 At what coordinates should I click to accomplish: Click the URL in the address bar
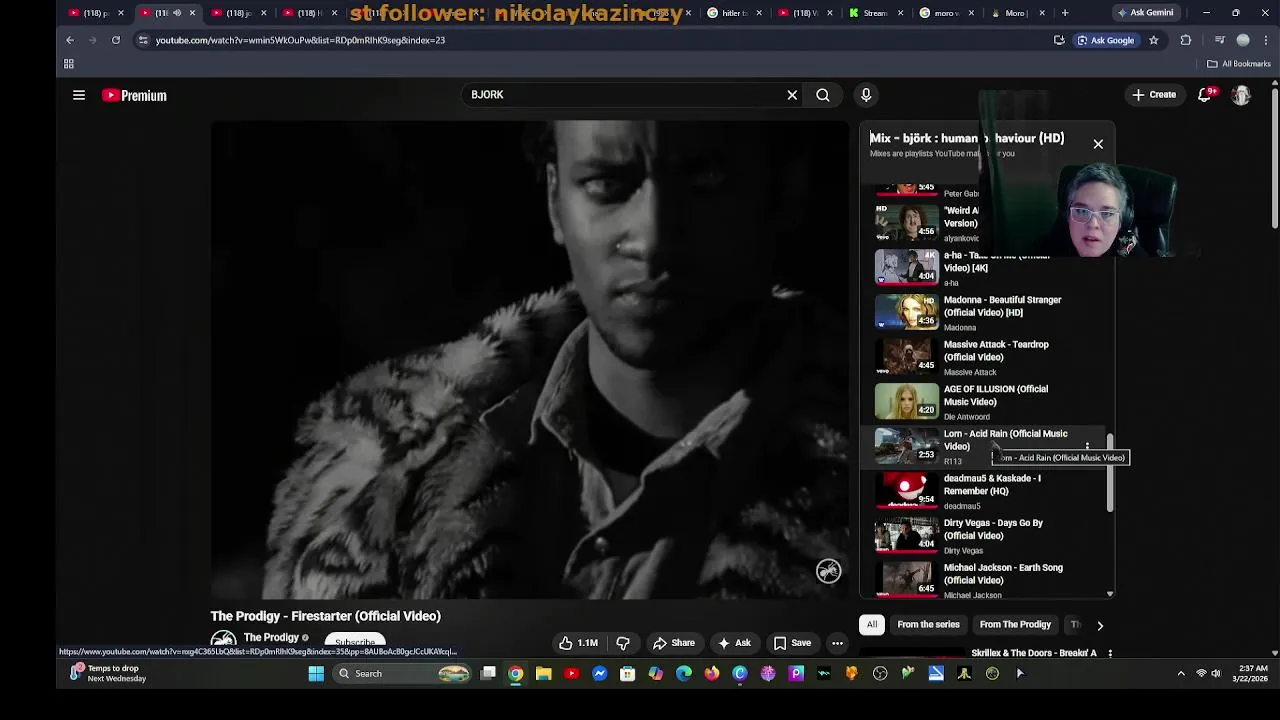(x=300, y=40)
